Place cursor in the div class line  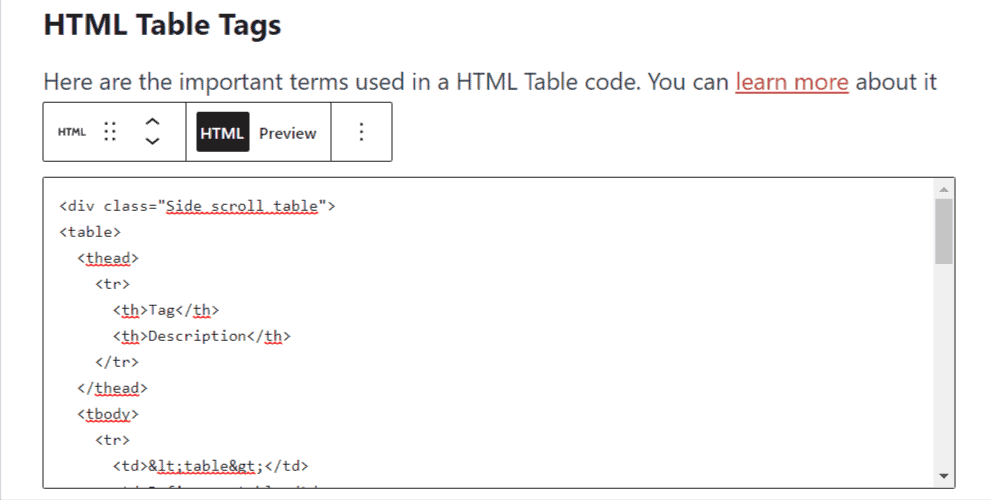pyautogui.click(x=197, y=206)
